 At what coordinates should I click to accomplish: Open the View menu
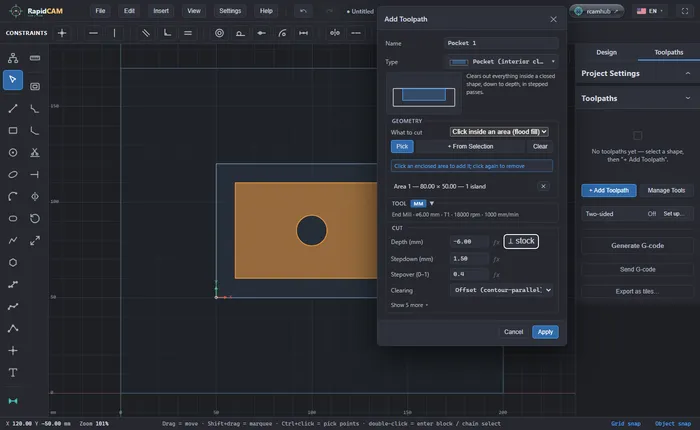[194, 11]
